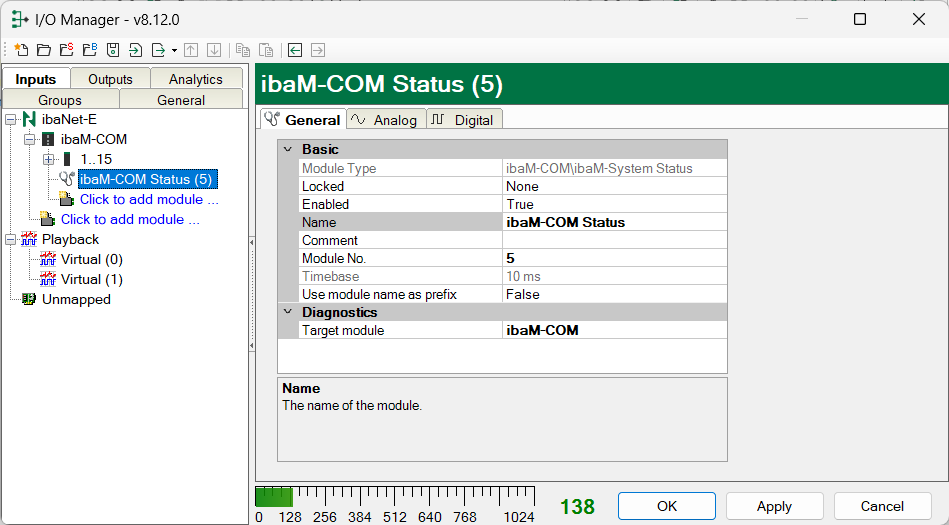Edit the Name field ibaM-COM Status
The width and height of the screenshot is (949, 525).
point(615,222)
